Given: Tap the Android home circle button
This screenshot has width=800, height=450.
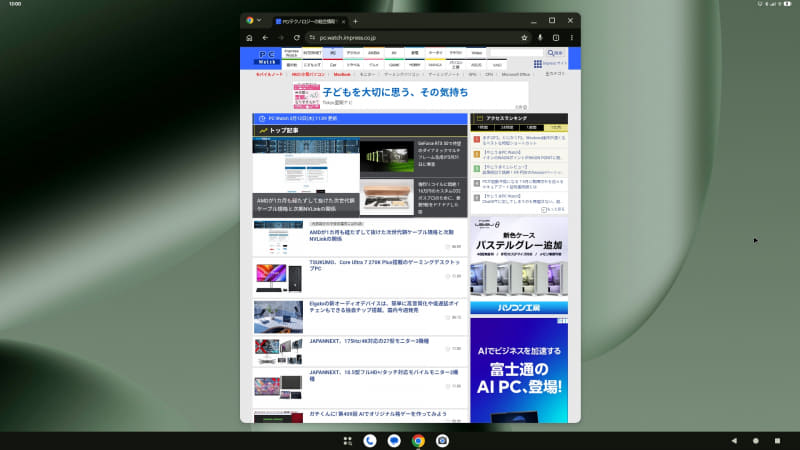Looking at the screenshot, I should [x=756, y=441].
